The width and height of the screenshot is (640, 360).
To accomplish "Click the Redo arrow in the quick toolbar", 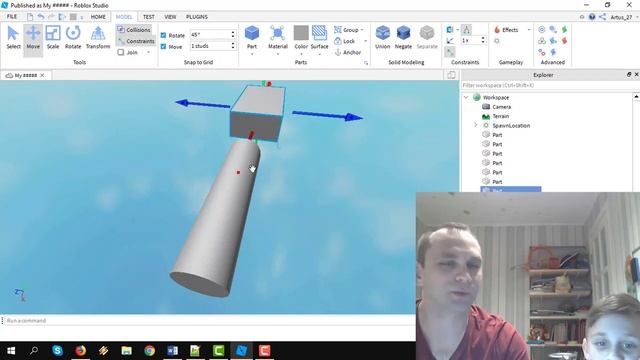I will (x=51, y=17).
